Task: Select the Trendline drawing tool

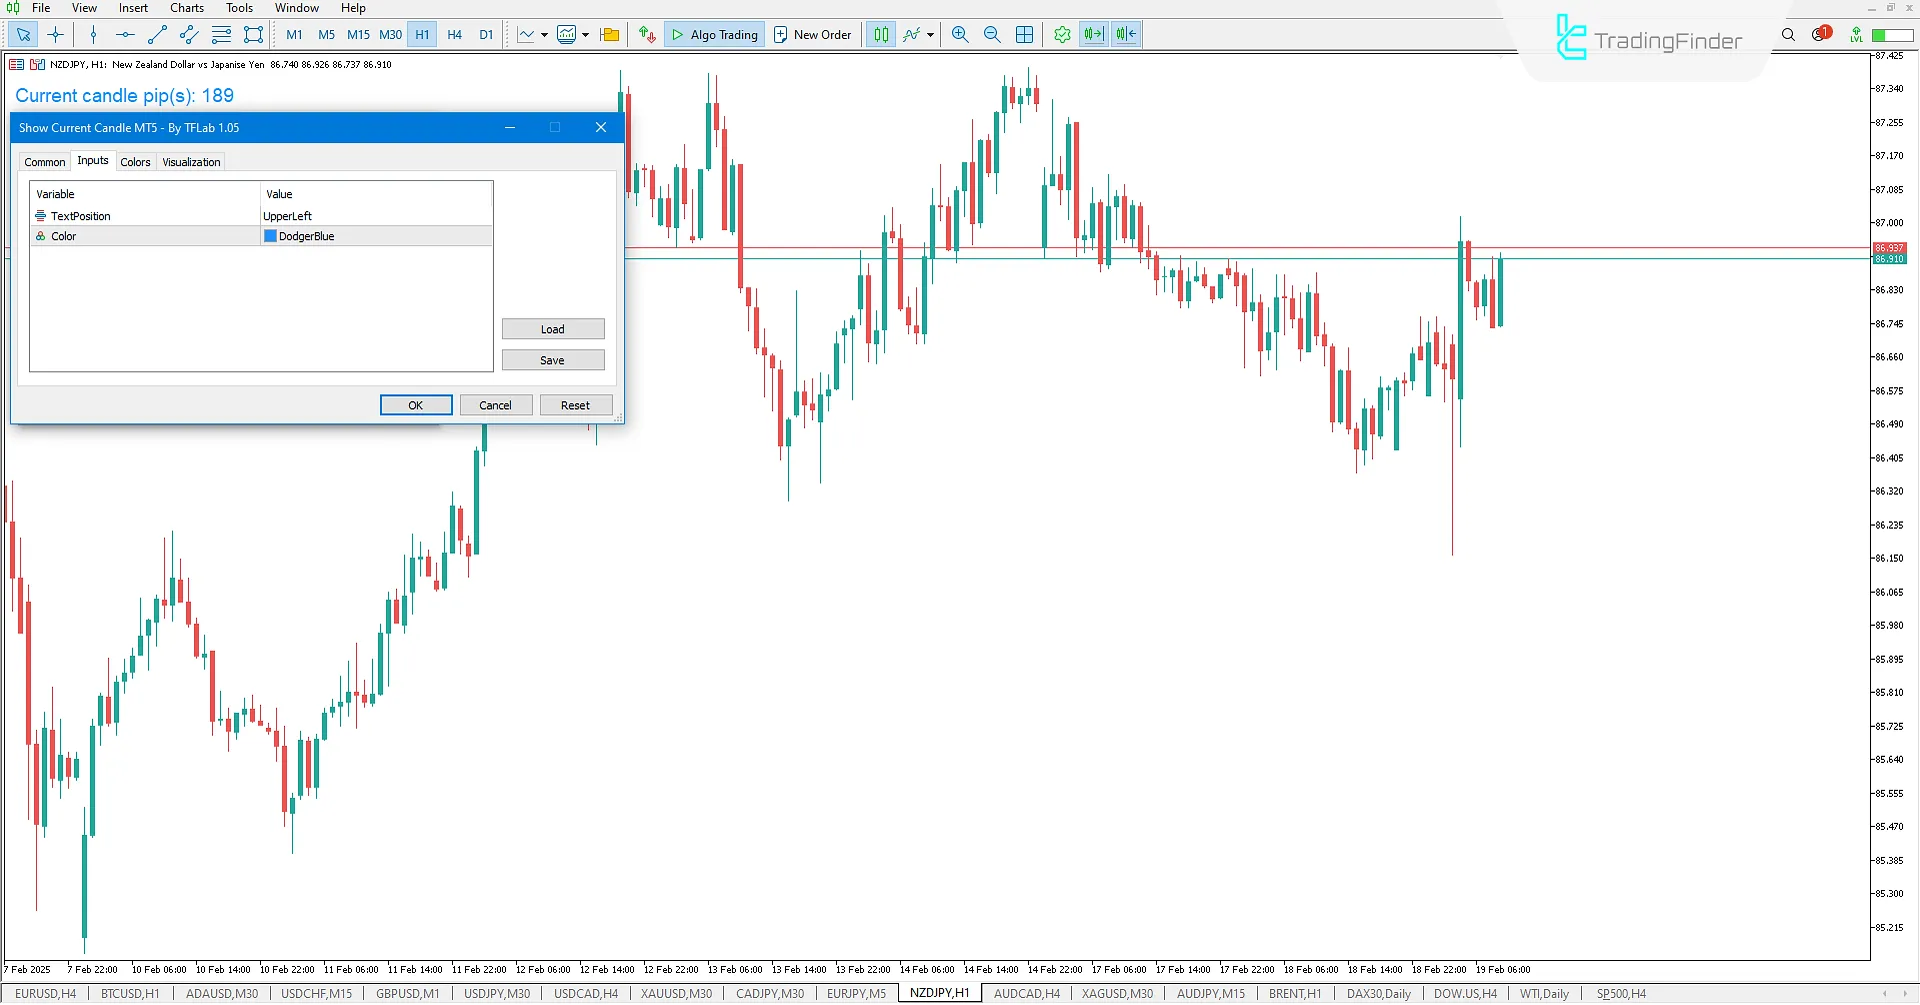Action: pos(156,34)
